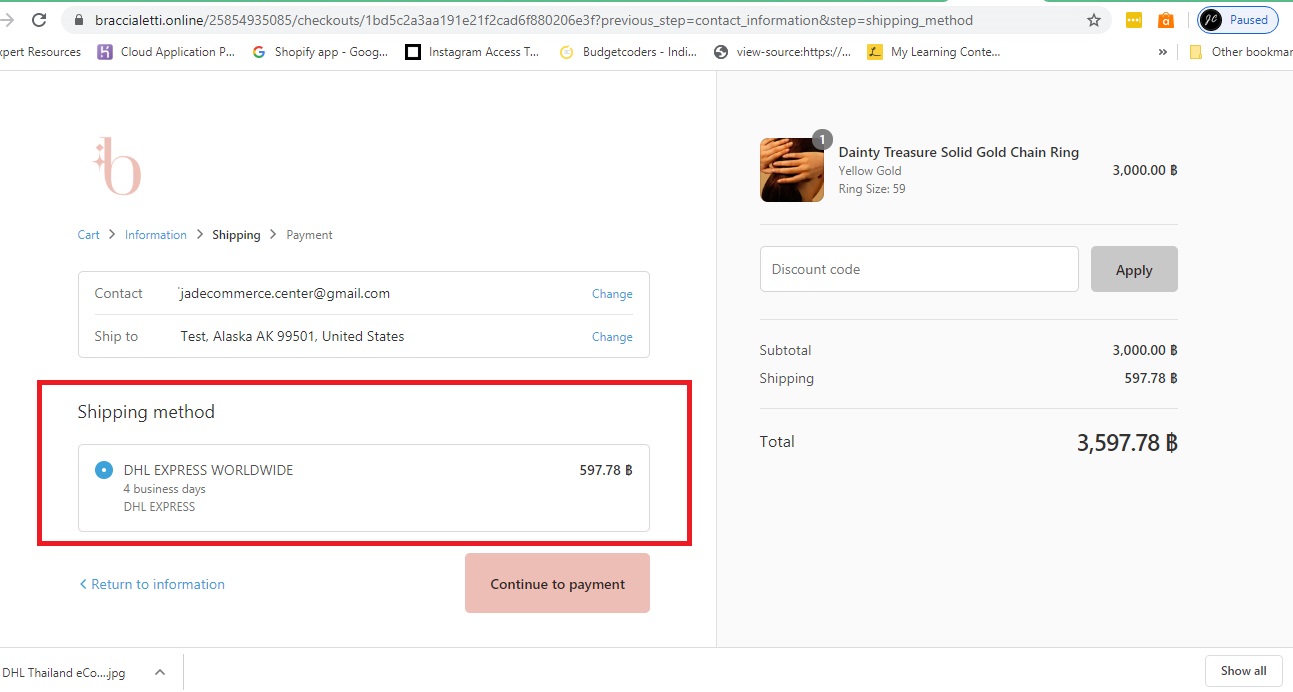Go to the Information step in checkout breadcrumb
The image size is (1293, 692).
pos(155,234)
